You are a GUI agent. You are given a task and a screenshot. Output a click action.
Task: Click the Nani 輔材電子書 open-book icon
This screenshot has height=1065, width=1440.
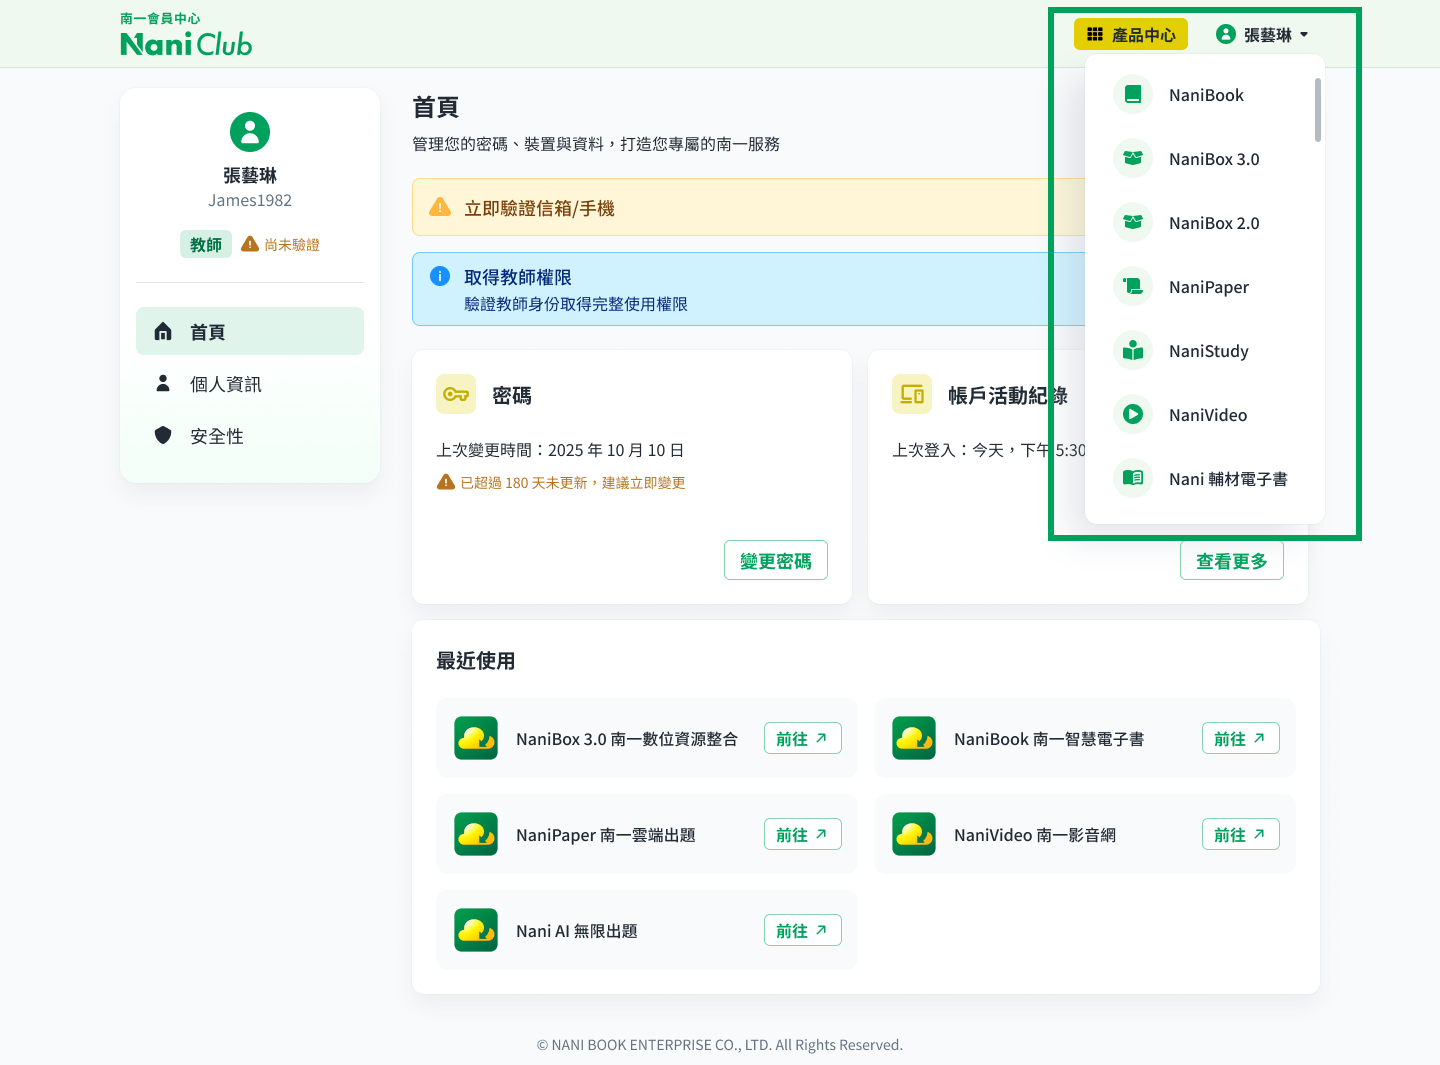pyautogui.click(x=1133, y=479)
